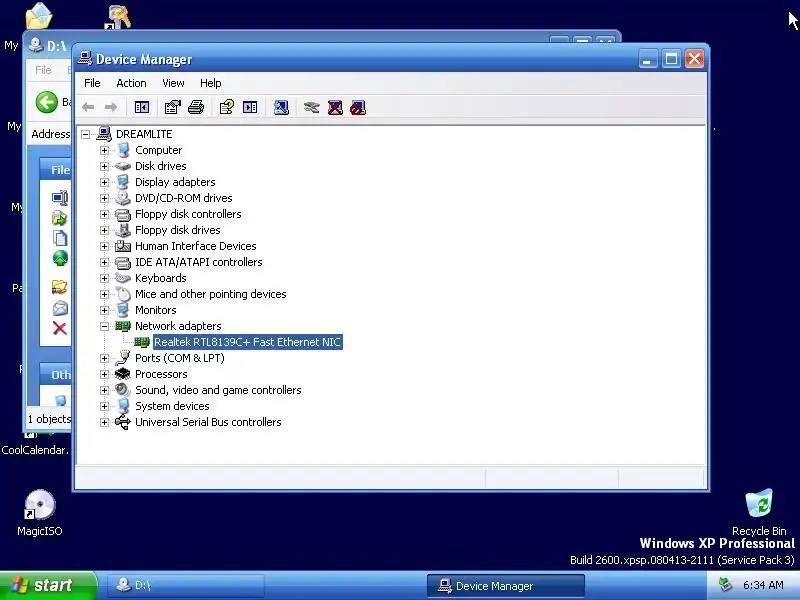Open the File menu in D:\ window
Screen dimensions: 800x600
tap(43, 70)
